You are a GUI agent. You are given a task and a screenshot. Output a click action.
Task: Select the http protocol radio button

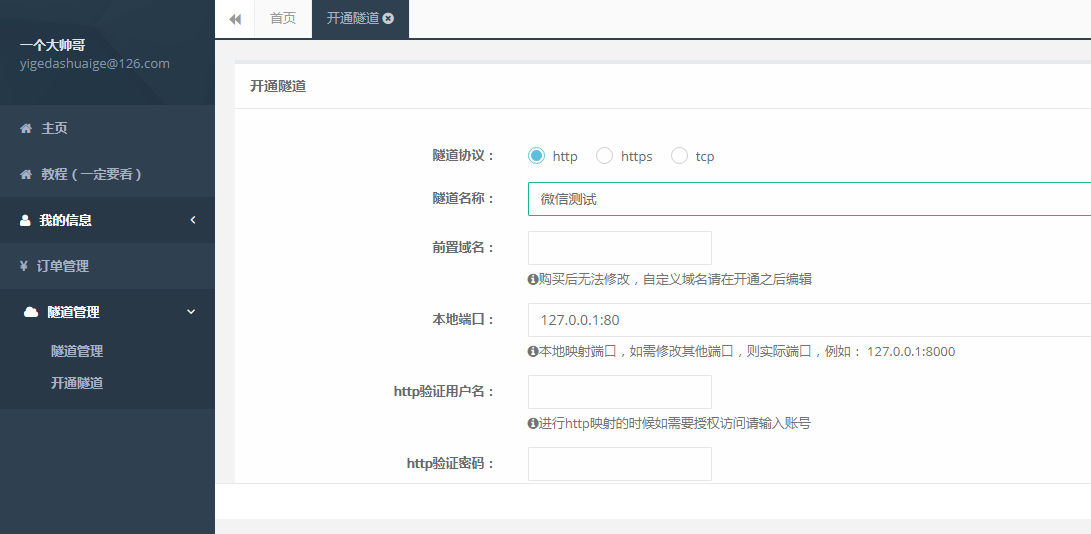click(536, 156)
